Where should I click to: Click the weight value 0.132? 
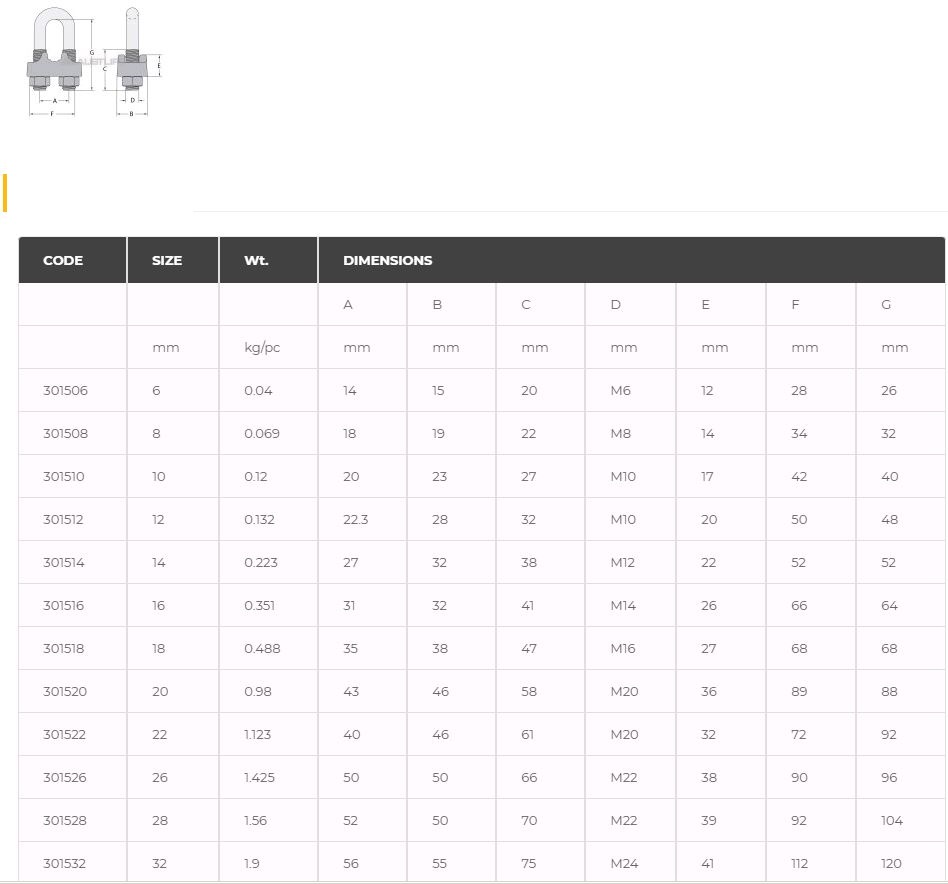point(259,519)
